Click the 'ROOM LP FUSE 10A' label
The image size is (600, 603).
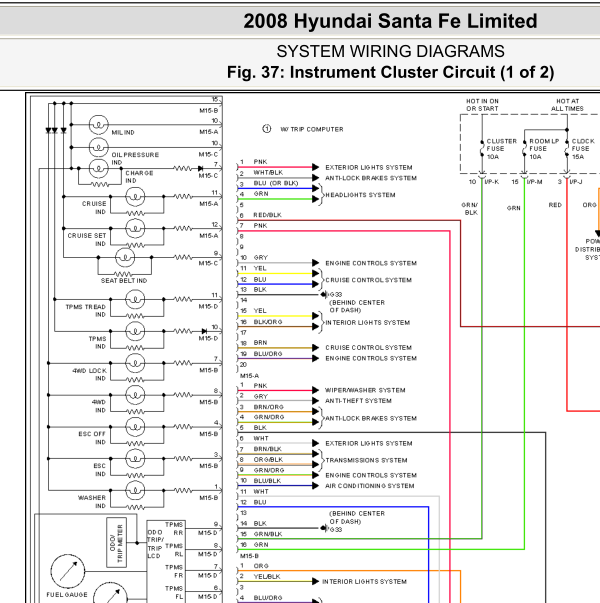[x=544, y=149]
